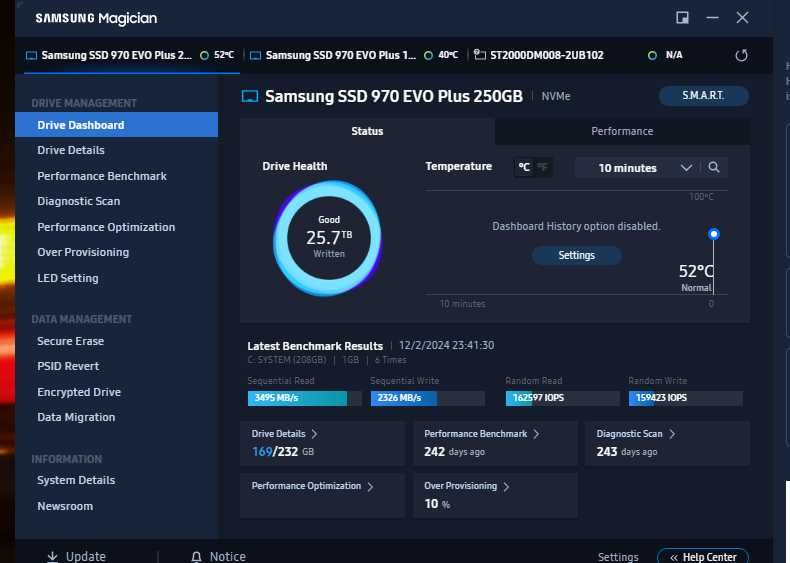Screen dimensions: 790x563
Task: Switch temperature unit to Fahrenheit
Action: 543,167
